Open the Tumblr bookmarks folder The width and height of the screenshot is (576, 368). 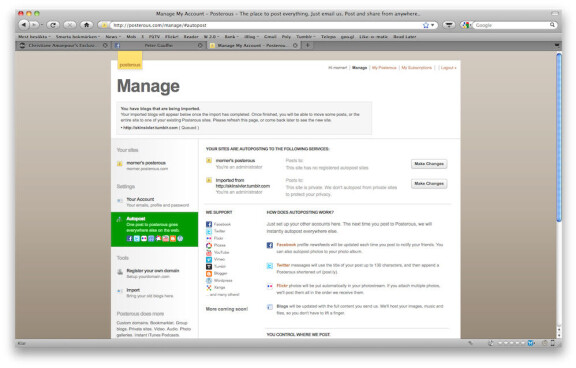click(306, 37)
